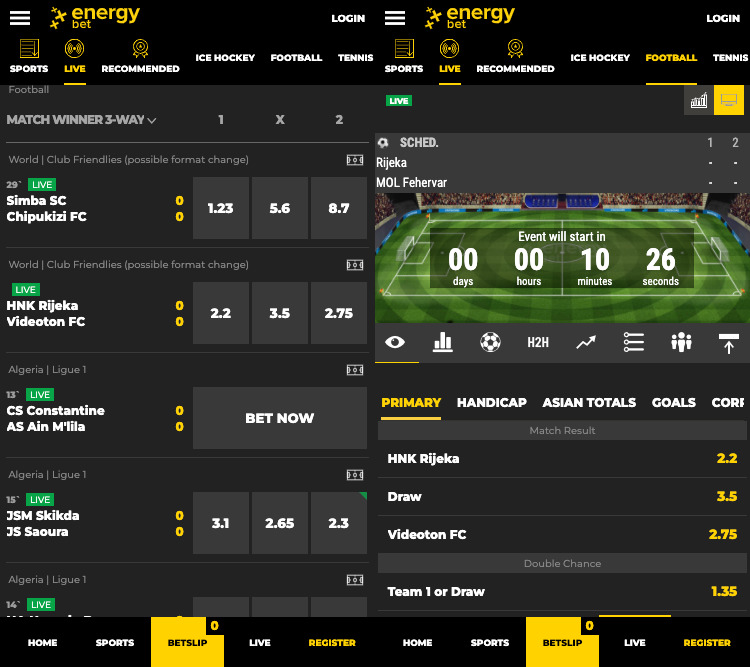Bet on Videoton FC 2.75 in left list
Viewport: 750px width, 667px height.
point(339,313)
